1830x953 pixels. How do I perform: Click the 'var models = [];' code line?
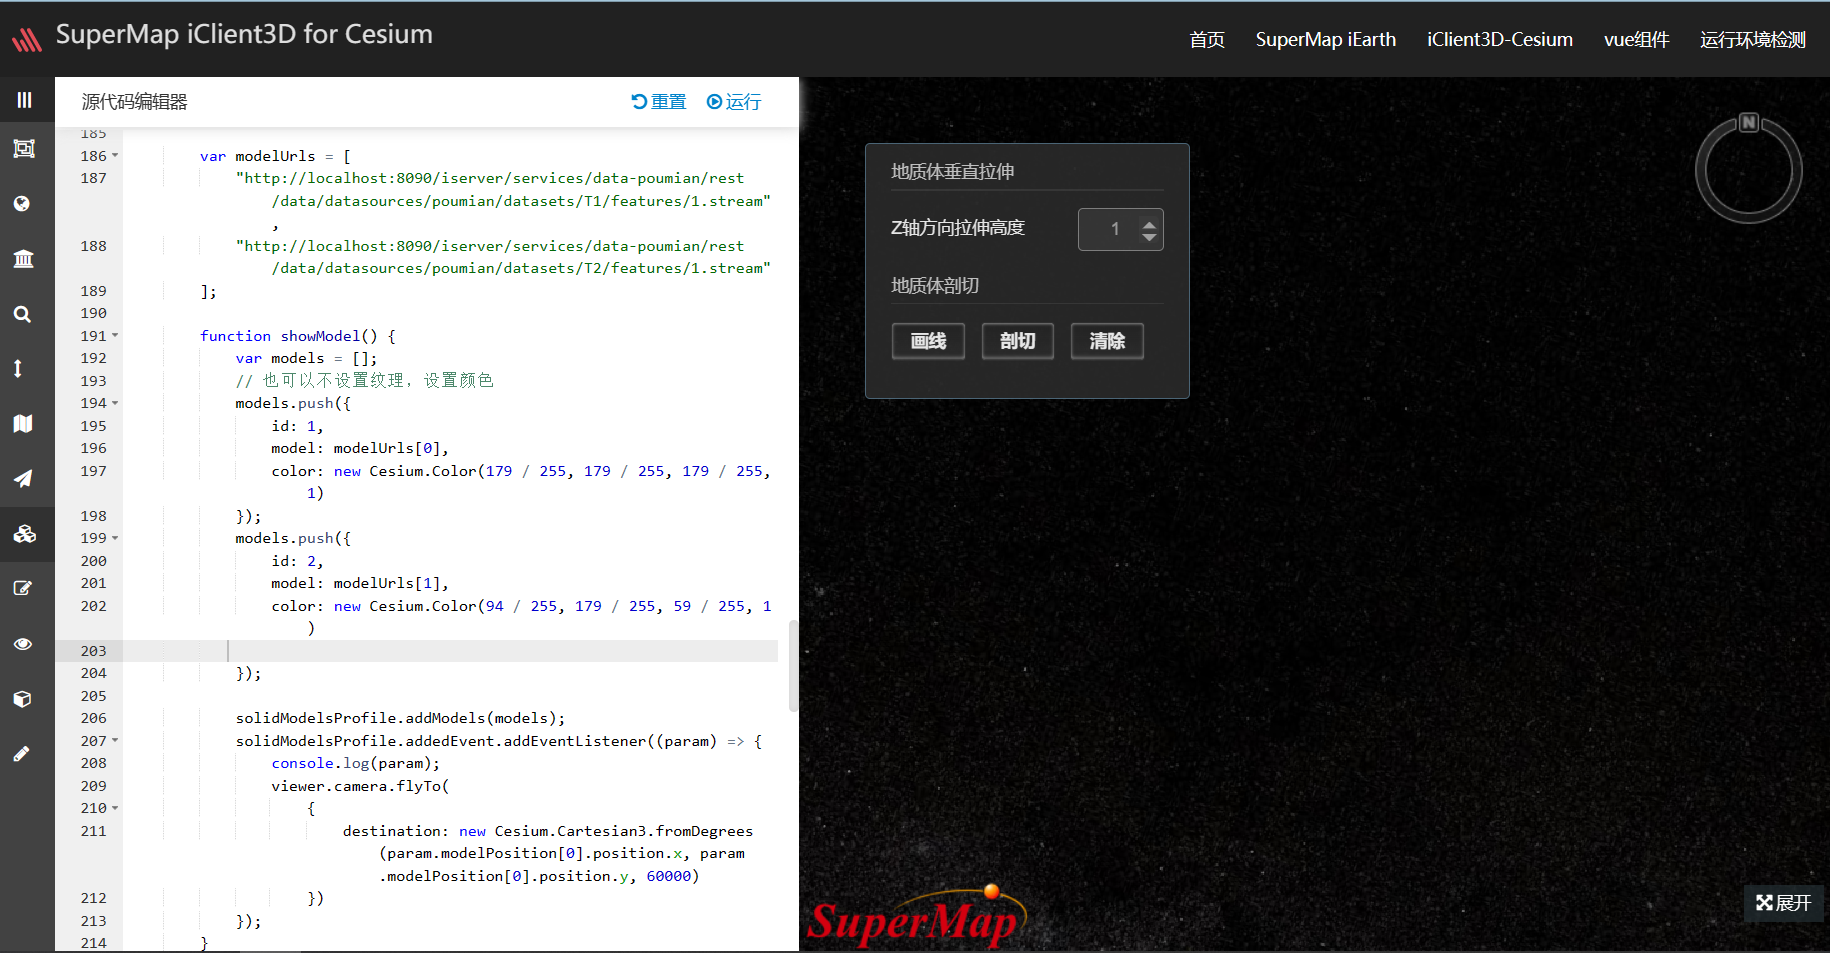306,358
